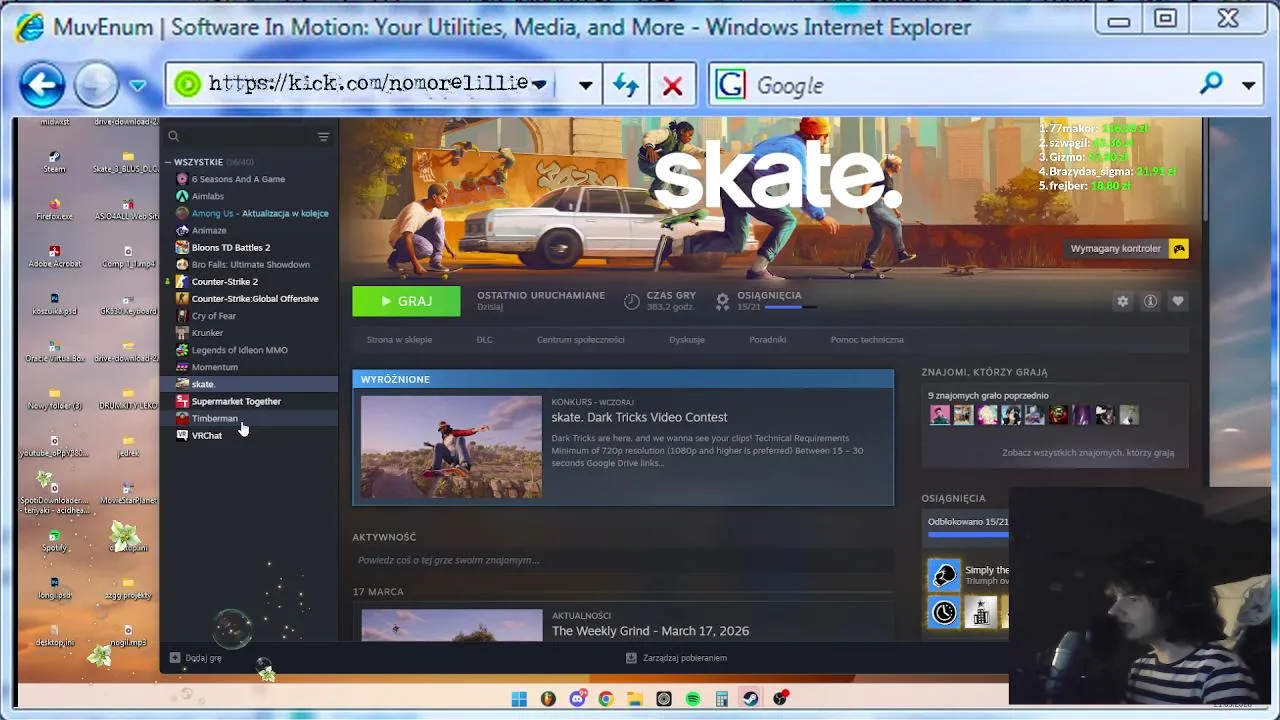Select the Firefox.exe desktop icon
Viewport: 1280px width, 720px height.
click(54, 209)
